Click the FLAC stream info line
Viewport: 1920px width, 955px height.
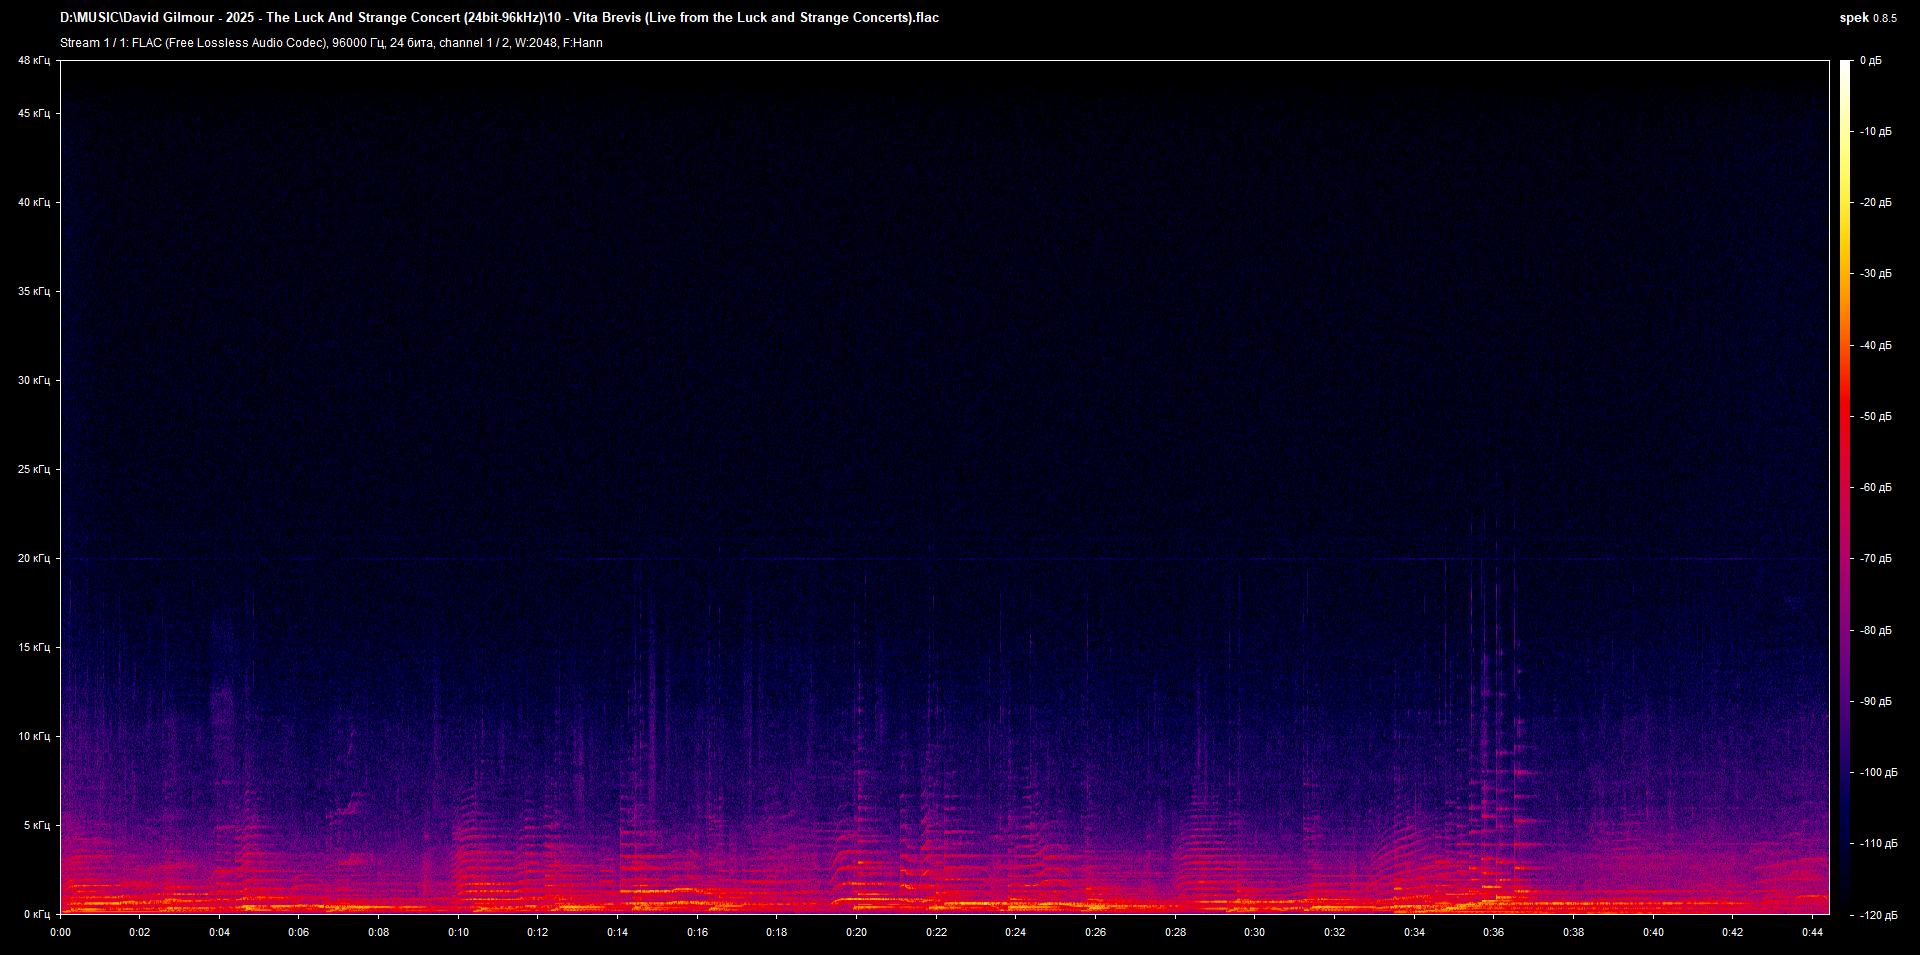(x=331, y=43)
